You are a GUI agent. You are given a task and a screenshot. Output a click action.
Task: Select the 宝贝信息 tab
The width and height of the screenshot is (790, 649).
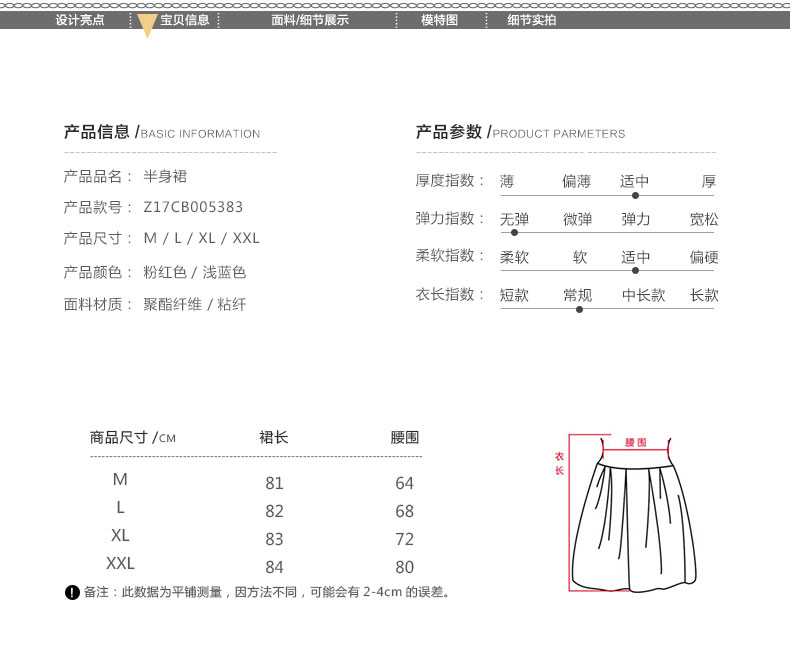(x=184, y=20)
